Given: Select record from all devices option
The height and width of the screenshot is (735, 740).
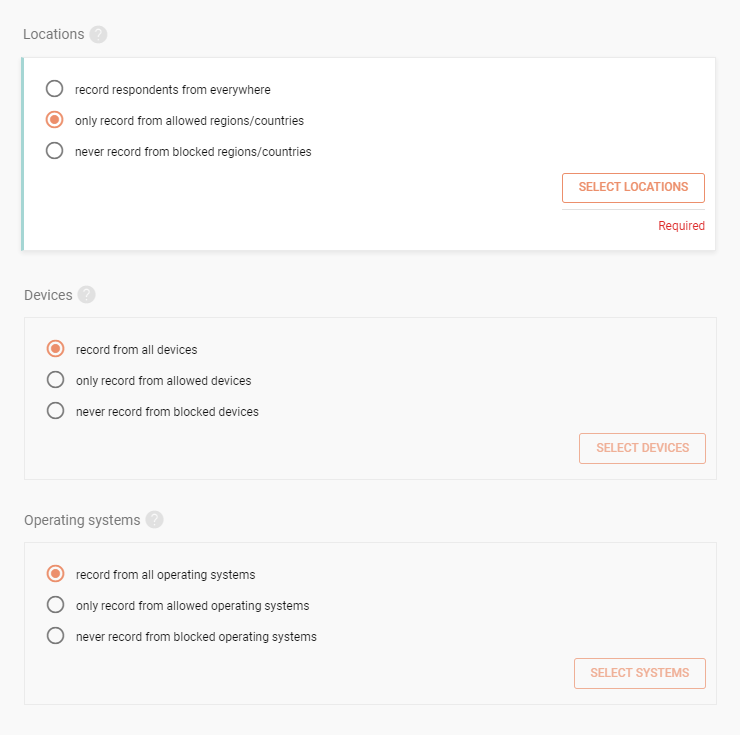Looking at the screenshot, I should (x=55, y=349).
